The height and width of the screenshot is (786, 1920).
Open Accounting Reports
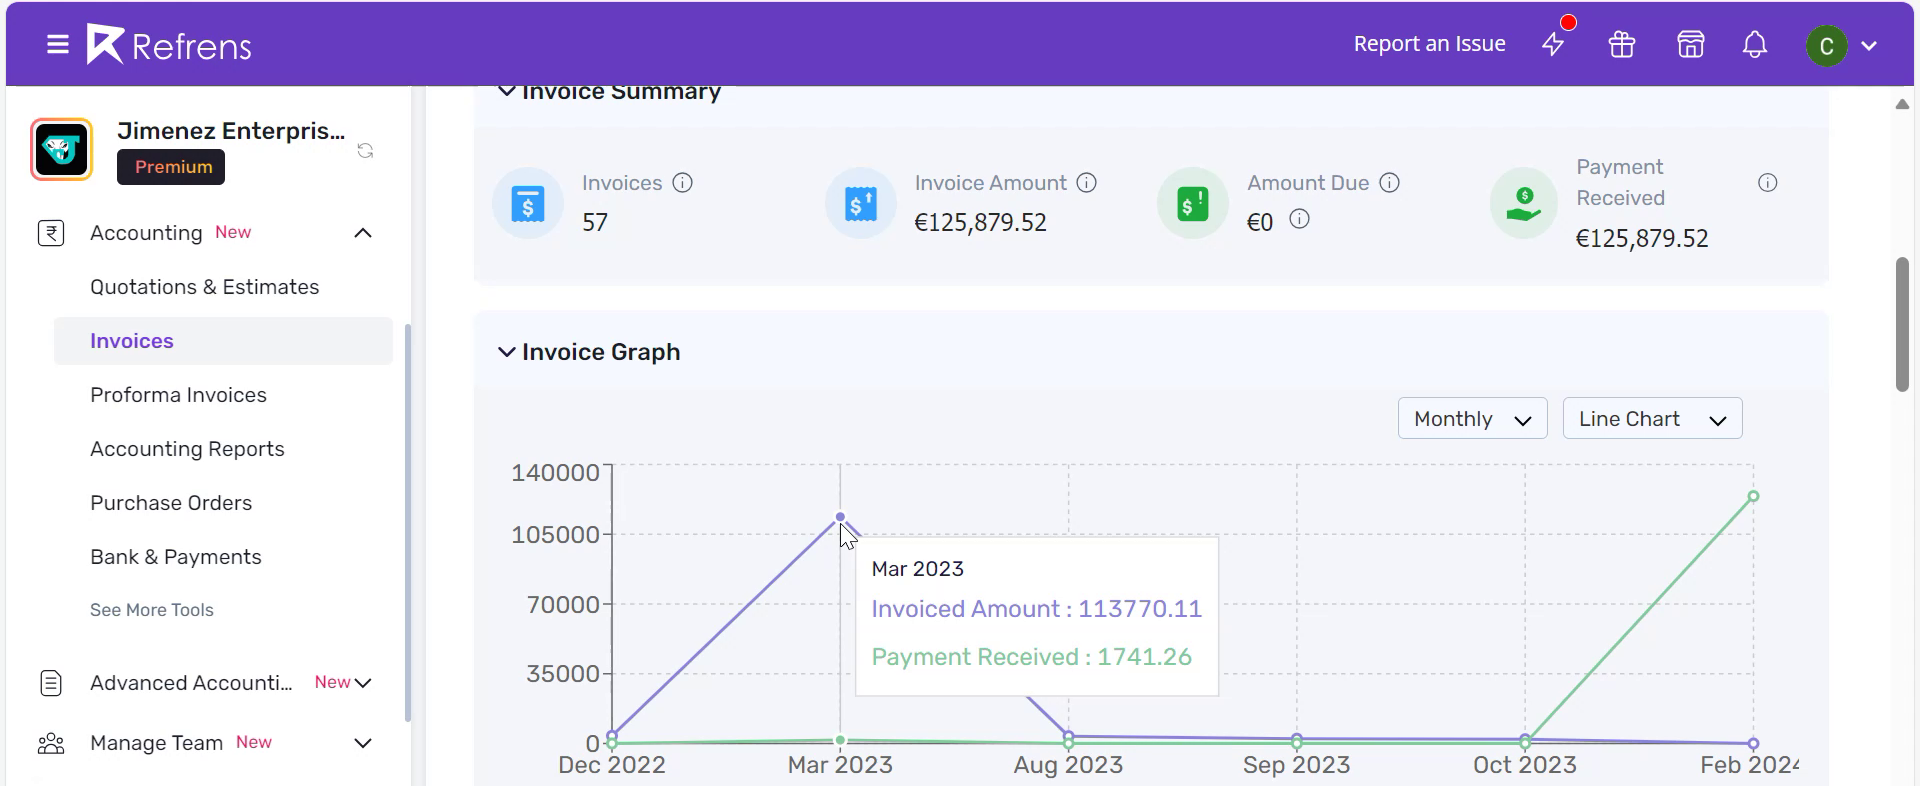[188, 449]
